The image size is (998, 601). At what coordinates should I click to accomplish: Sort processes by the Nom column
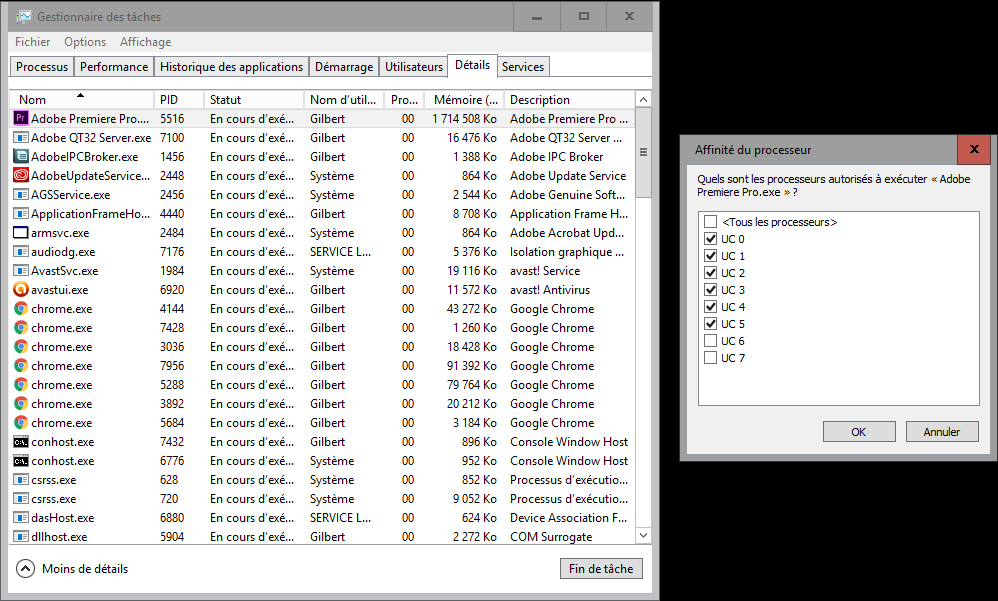point(81,99)
